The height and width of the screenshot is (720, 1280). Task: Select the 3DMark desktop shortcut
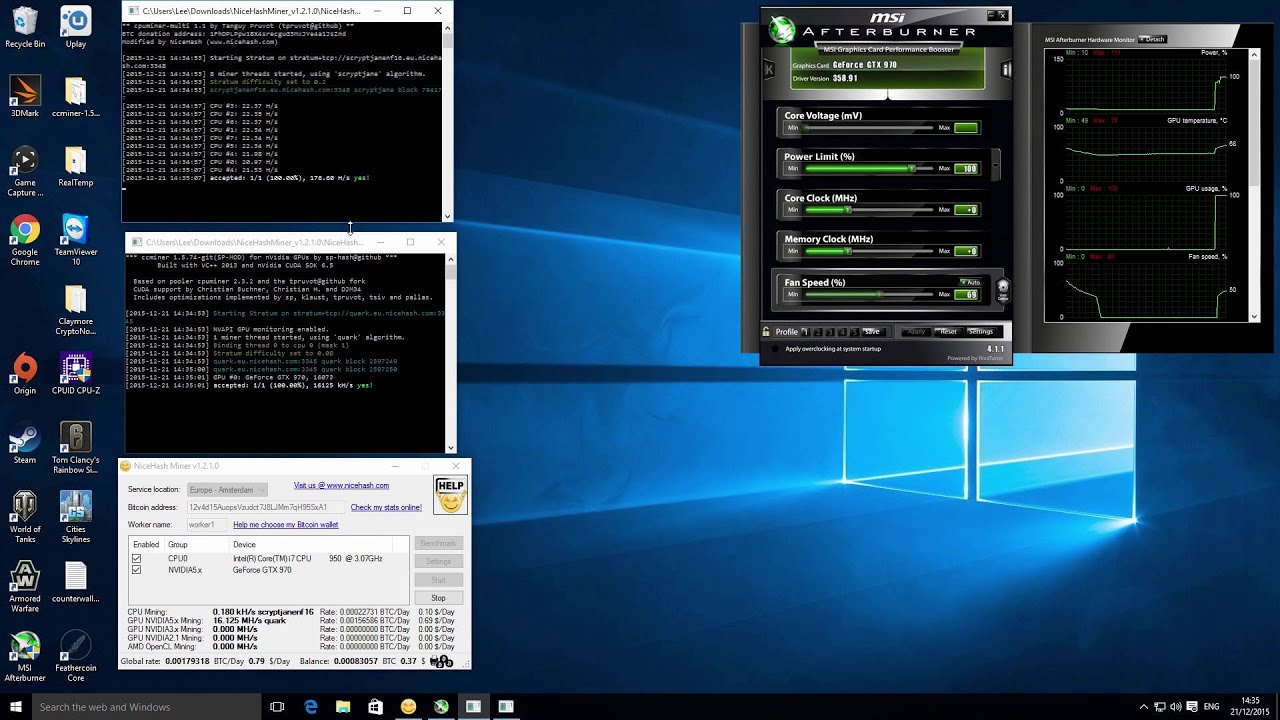(x=25, y=98)
